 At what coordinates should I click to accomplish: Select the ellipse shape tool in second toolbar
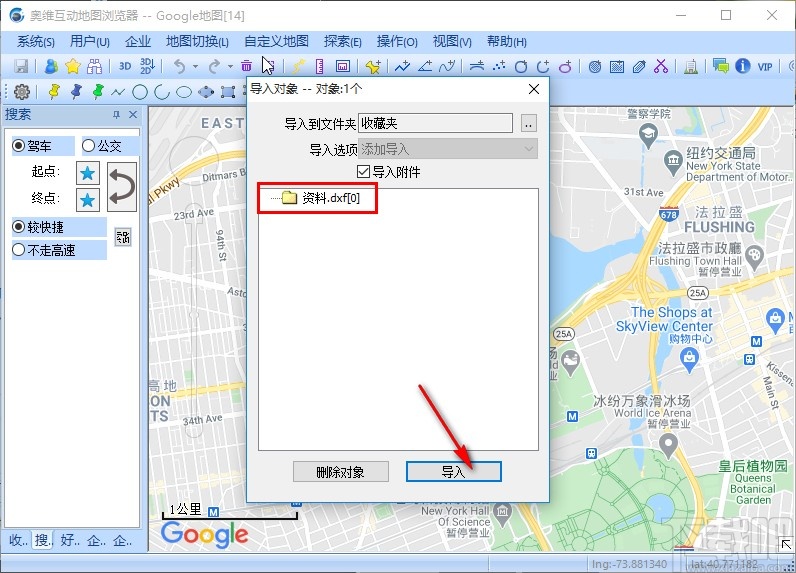pos(184,92)
